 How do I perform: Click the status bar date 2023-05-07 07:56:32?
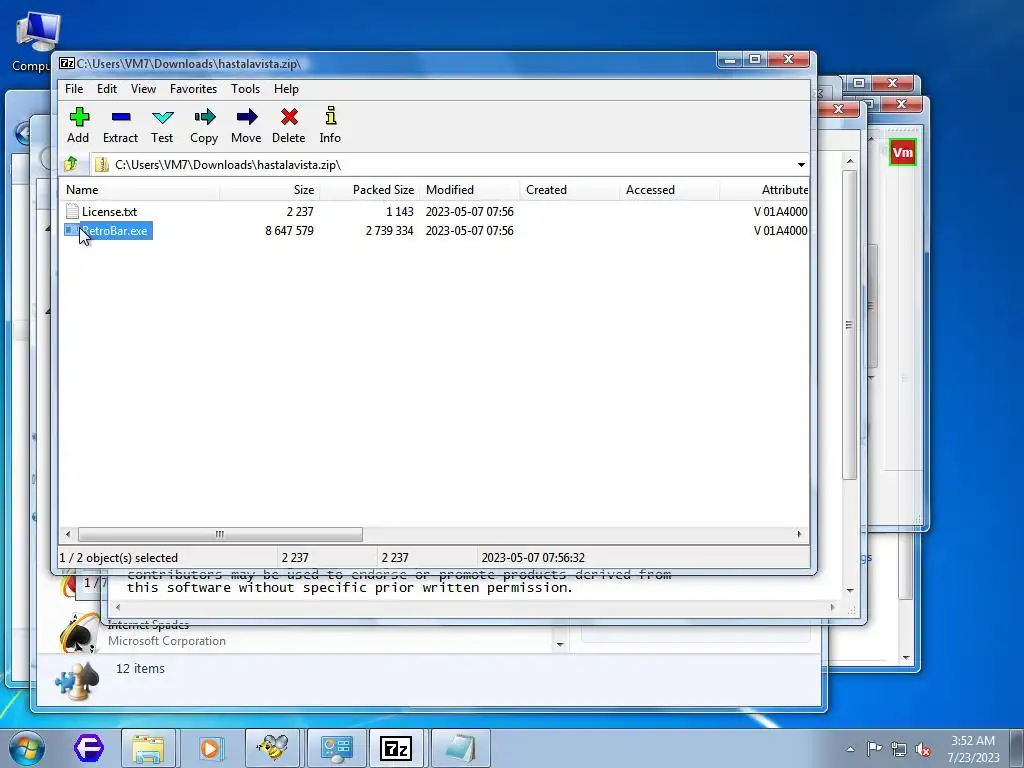[533, 558]
